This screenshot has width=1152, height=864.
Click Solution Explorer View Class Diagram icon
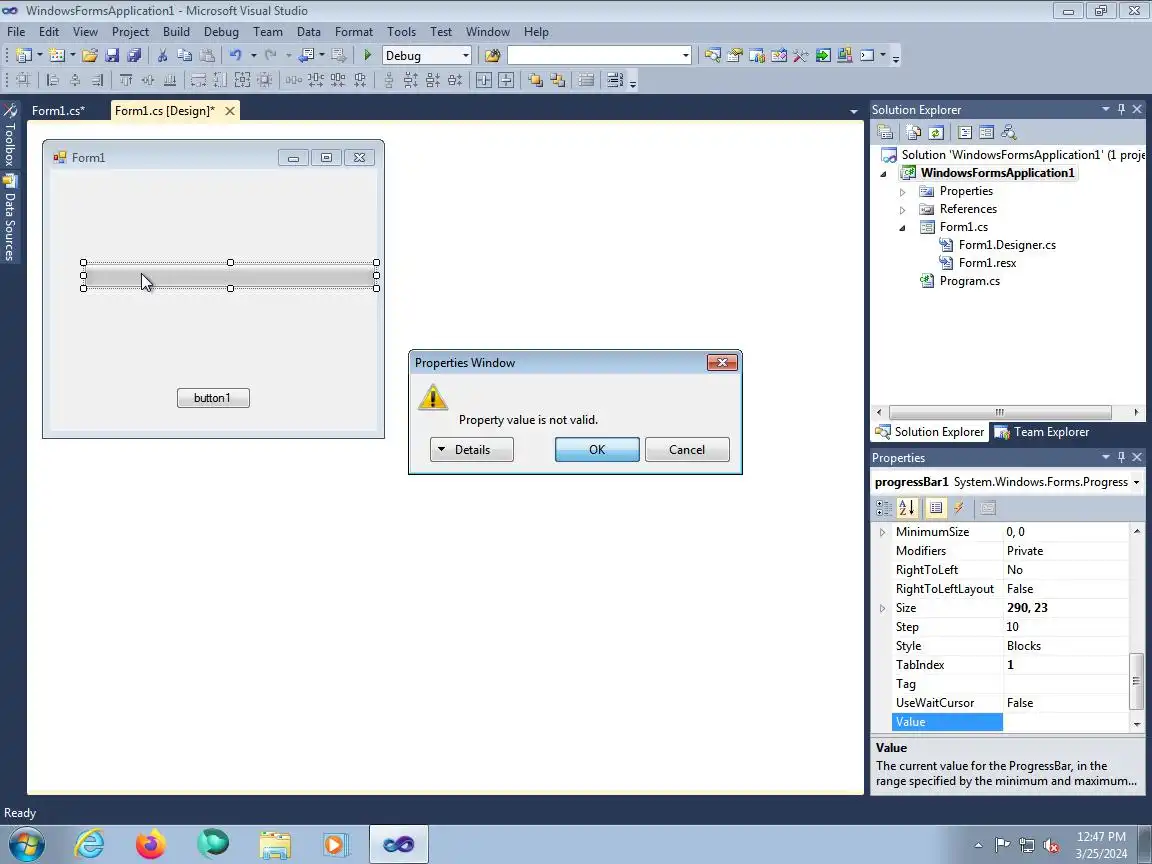click(x=1009, y=132)
